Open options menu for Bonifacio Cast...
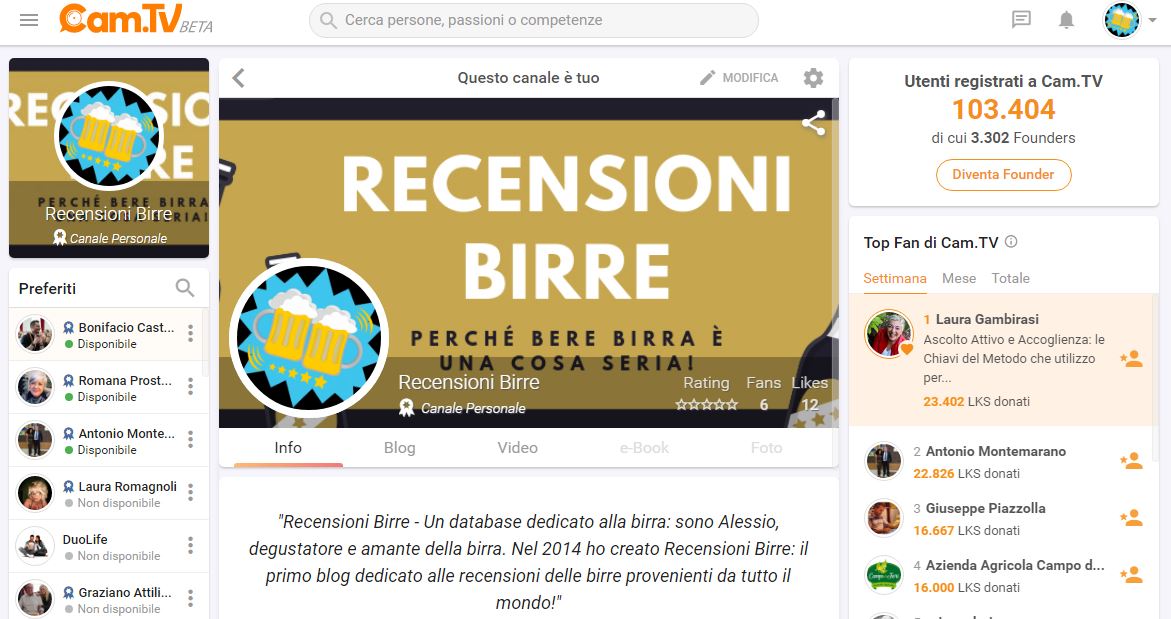Image resolution: width=1171 pixels, height=619 pixels. 190,334
